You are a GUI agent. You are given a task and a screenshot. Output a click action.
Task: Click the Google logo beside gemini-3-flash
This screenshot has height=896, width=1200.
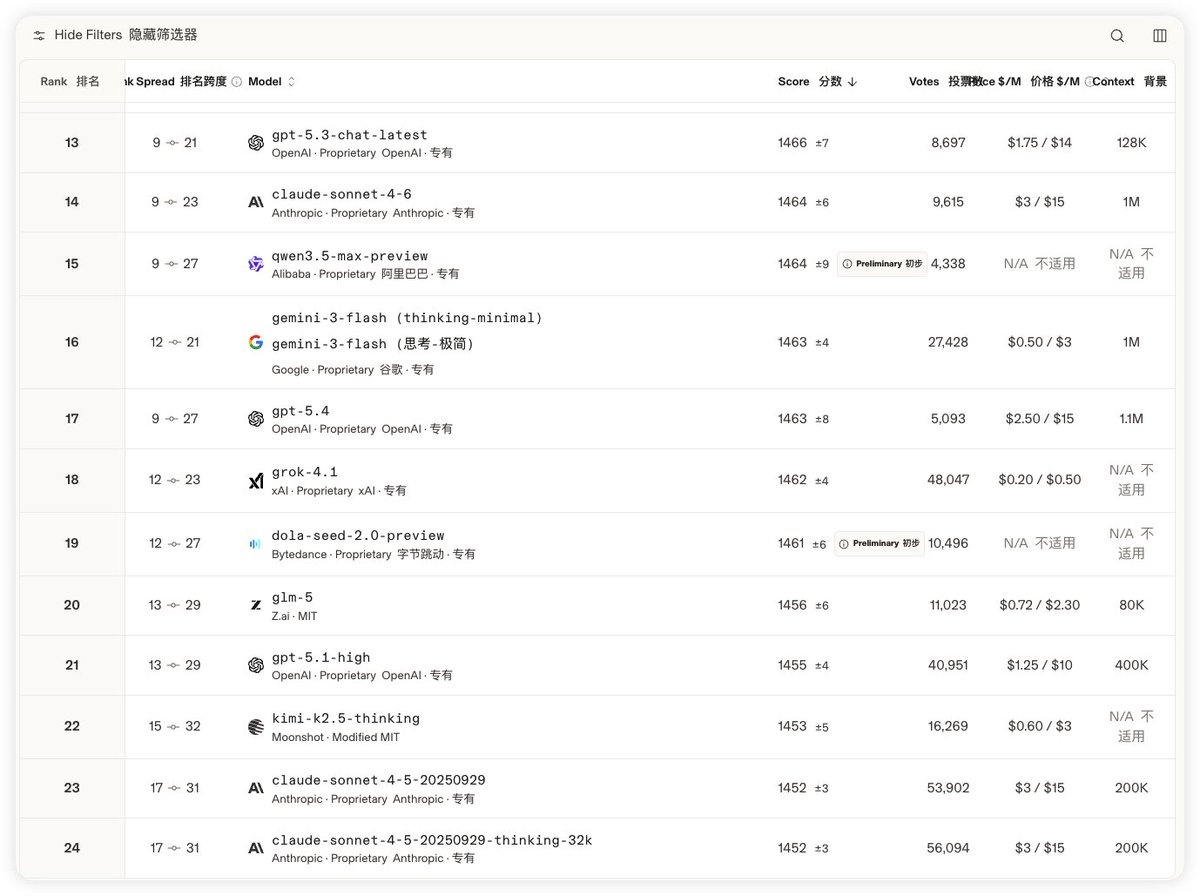256,343
